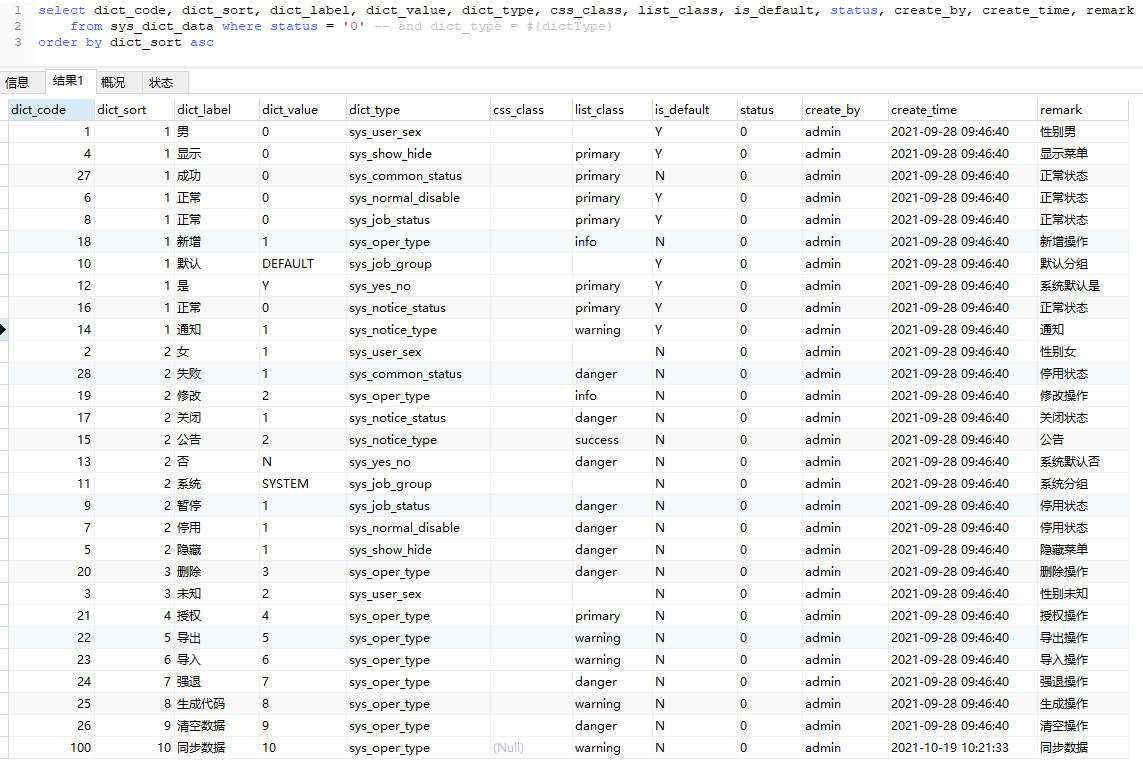Click the css_class column header
The width and height of the screenshot is (1143, 775).
pos(531,109)
